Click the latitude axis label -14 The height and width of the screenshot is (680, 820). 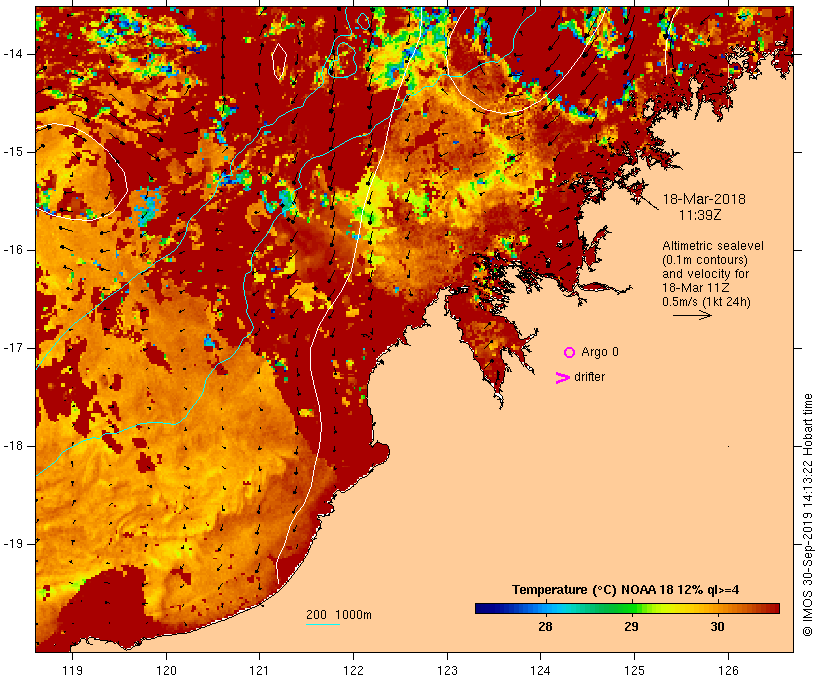13,54
